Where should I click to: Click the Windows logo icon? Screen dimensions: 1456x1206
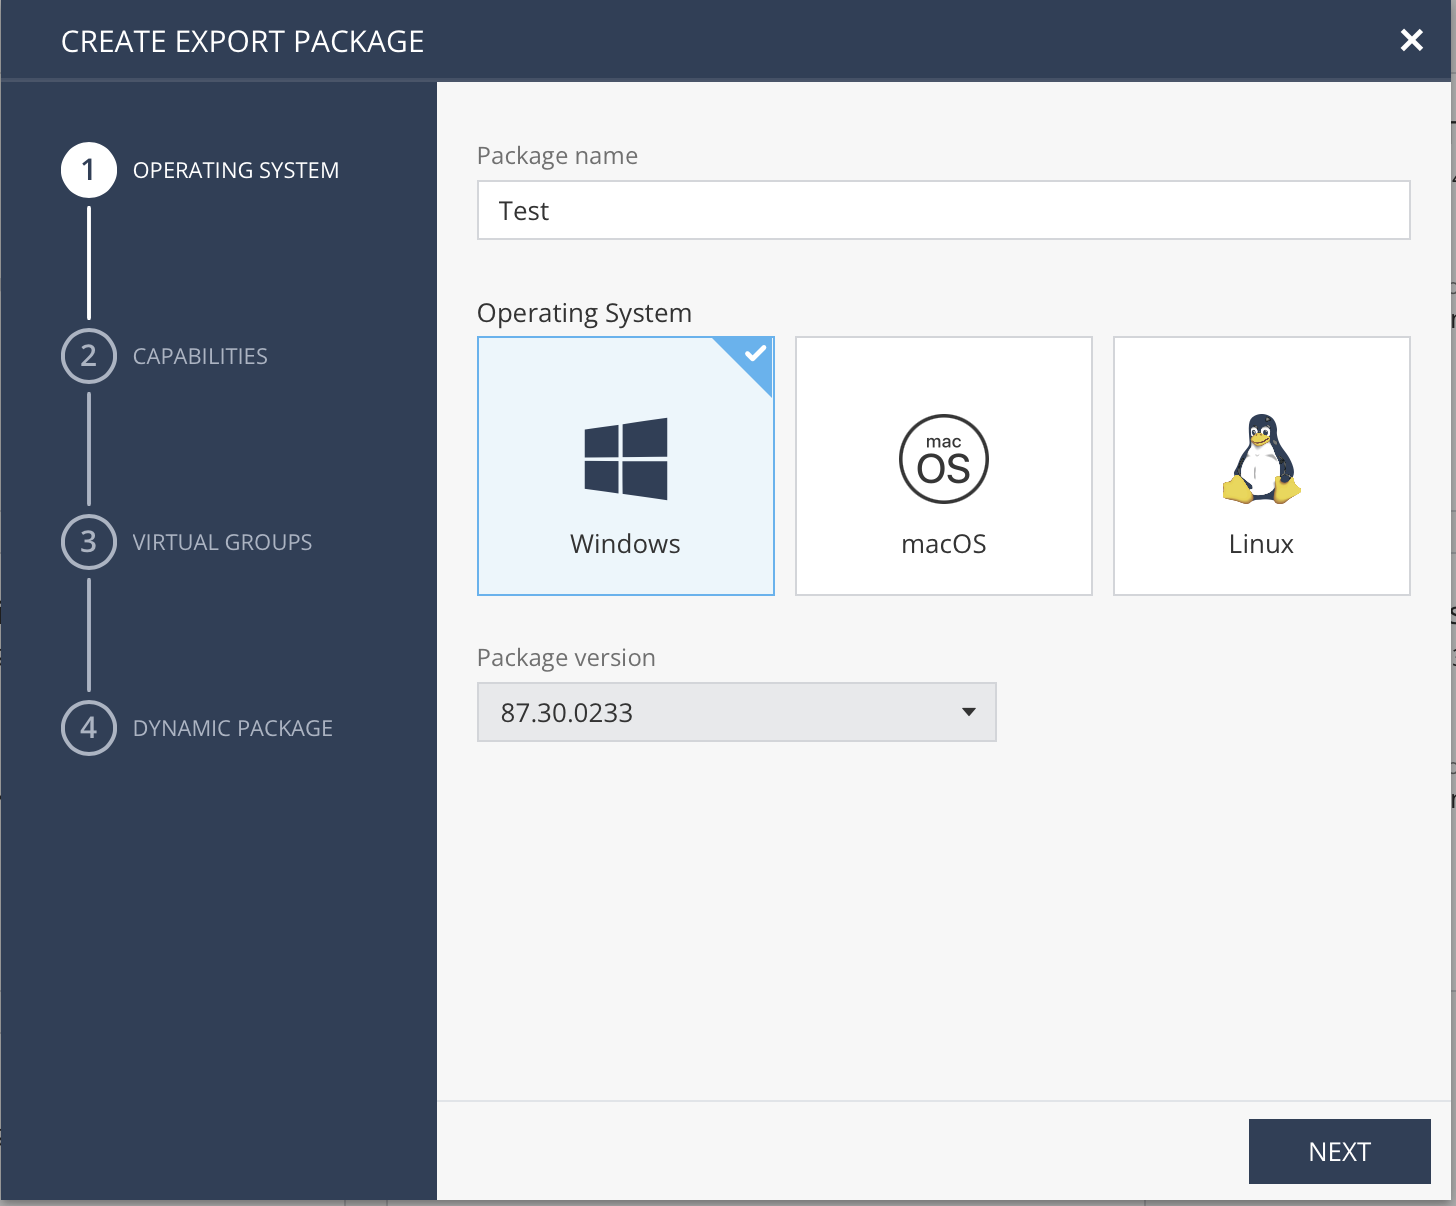[626, 459]
